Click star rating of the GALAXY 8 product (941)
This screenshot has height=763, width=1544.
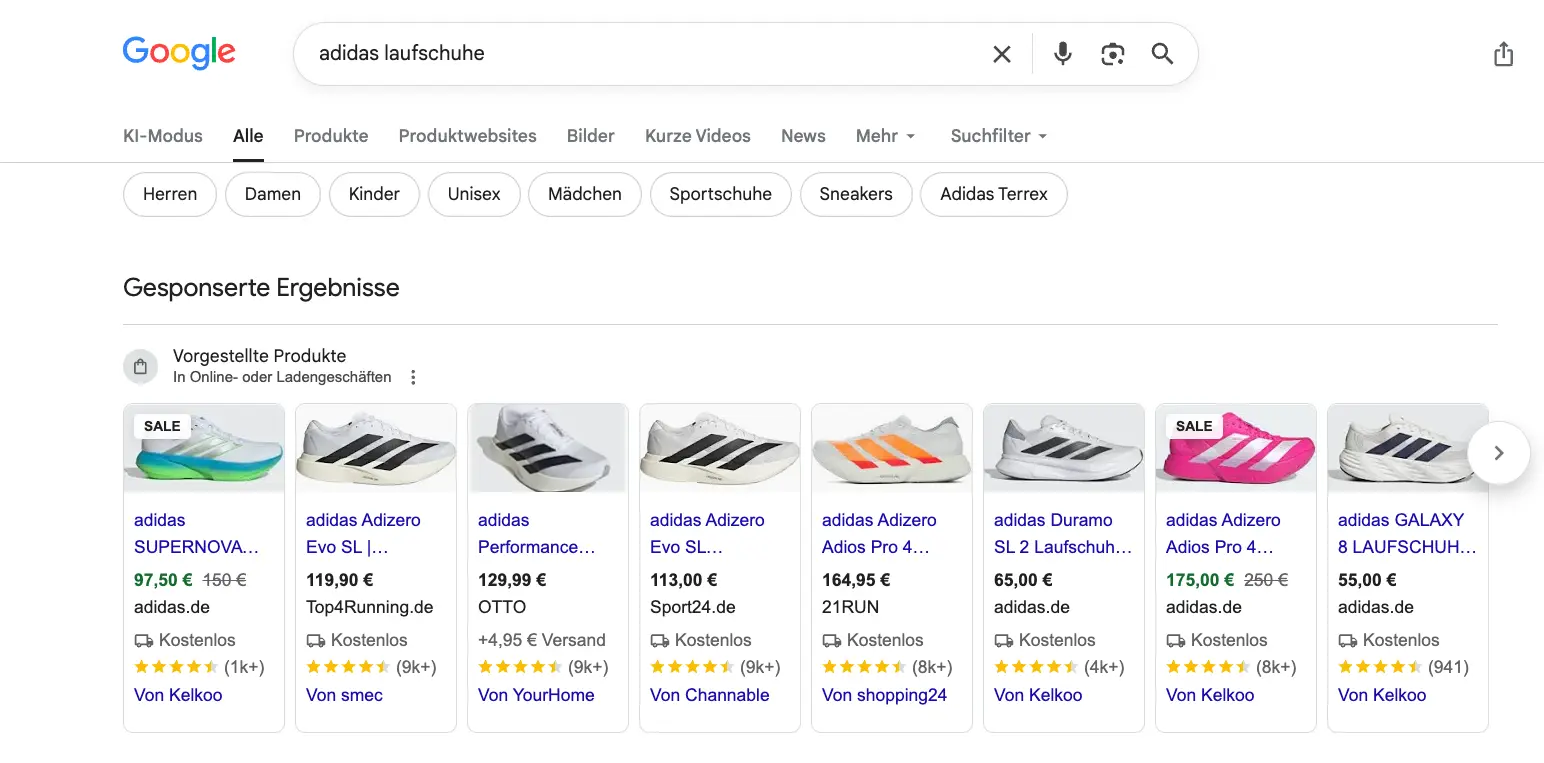[1380, 667]
